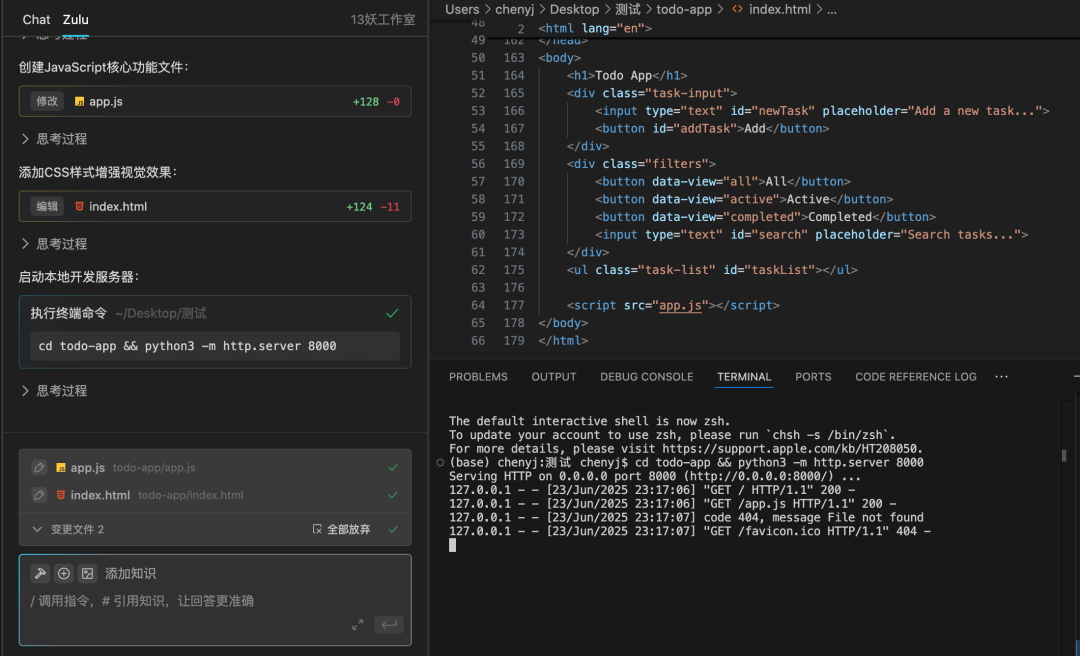Click the circle marker beside the terminal prompt
This screenshot has height=656, width=1080.
440,462
